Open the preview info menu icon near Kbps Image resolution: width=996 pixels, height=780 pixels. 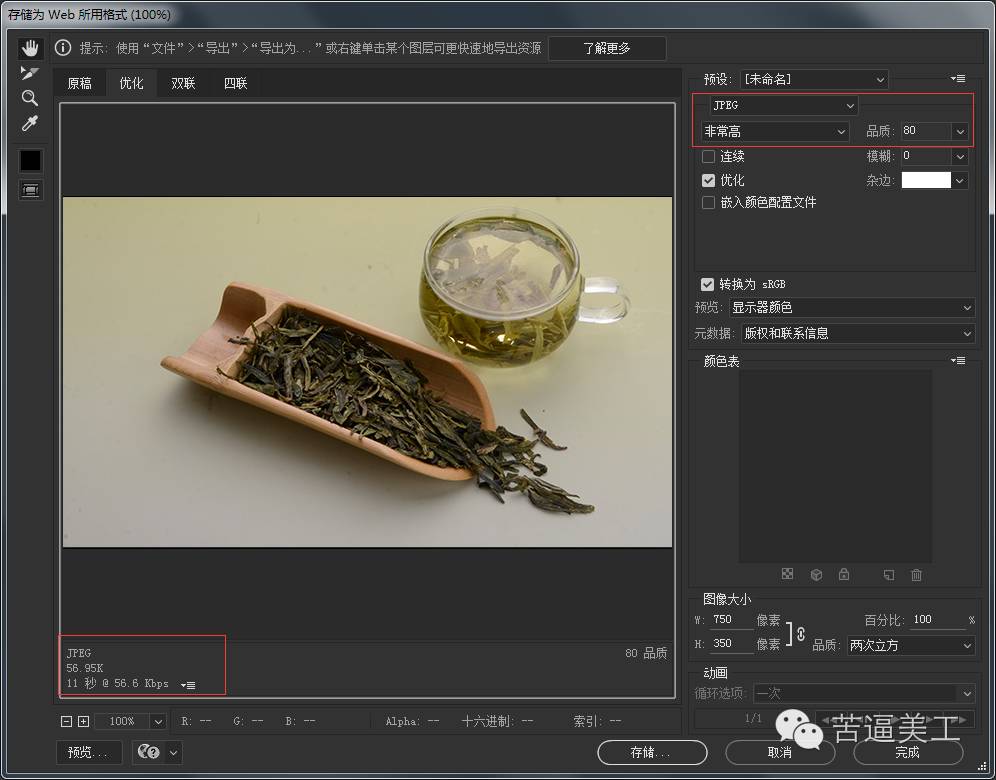pyautogui.click(x=188, y=685)
